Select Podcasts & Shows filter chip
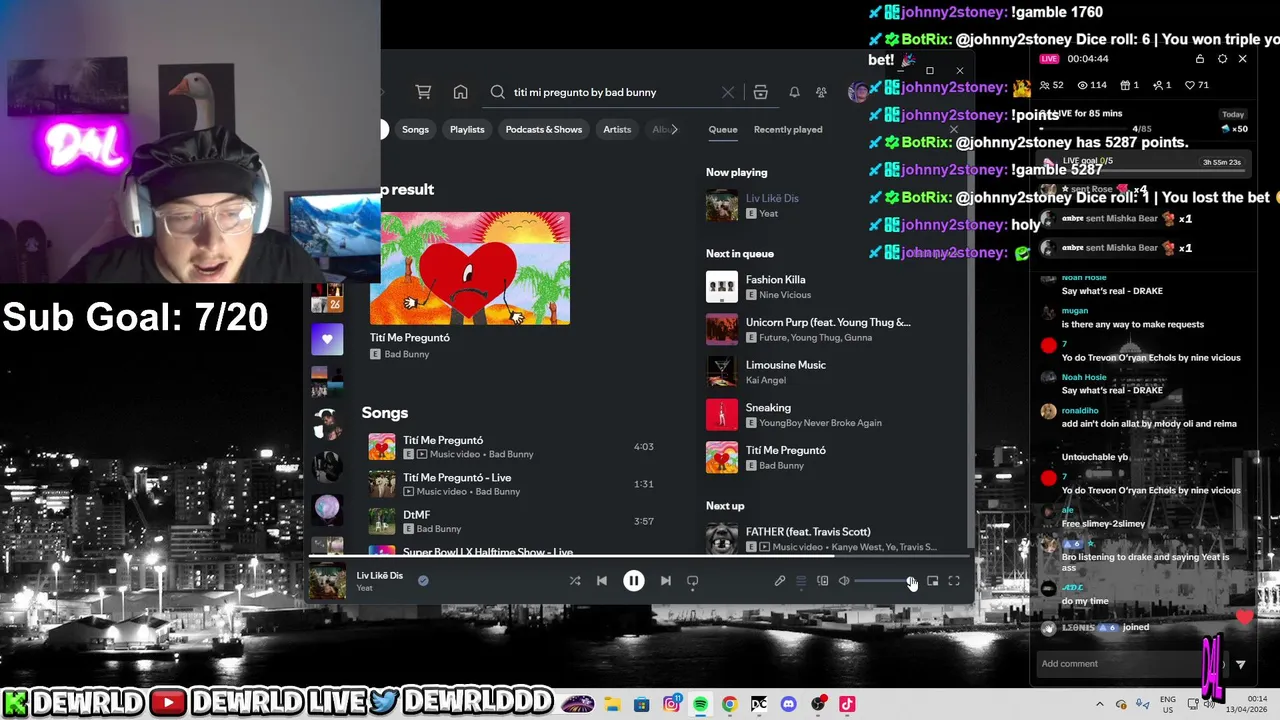The height and width of the screenshot is (720, 1280). [544, 129]
